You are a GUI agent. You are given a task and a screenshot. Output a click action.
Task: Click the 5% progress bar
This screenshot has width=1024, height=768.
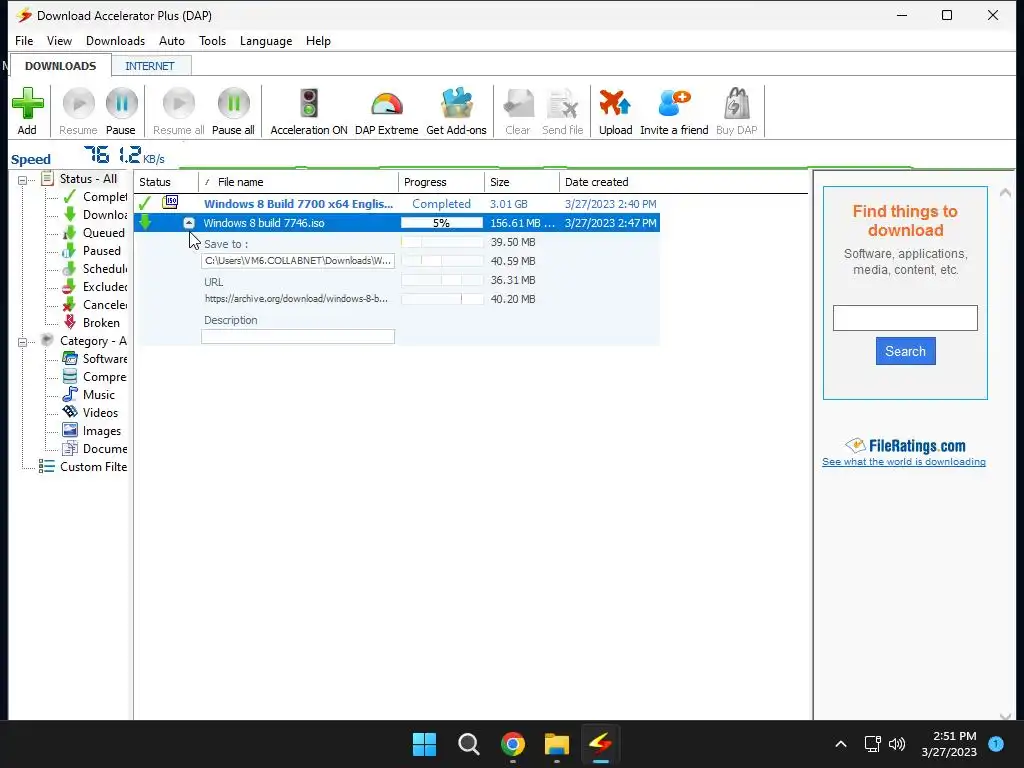pyautogui.click(x=441, y=223)
